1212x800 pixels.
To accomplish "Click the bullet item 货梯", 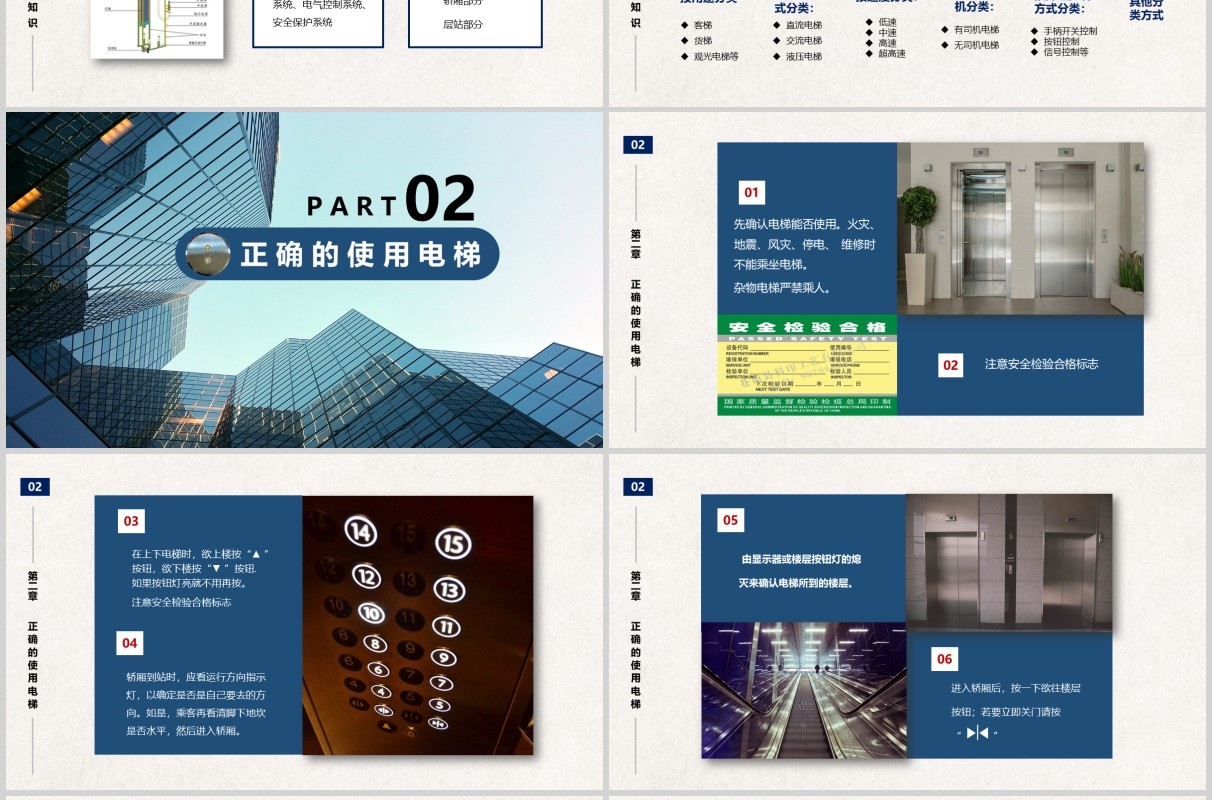I will point(702,41).
